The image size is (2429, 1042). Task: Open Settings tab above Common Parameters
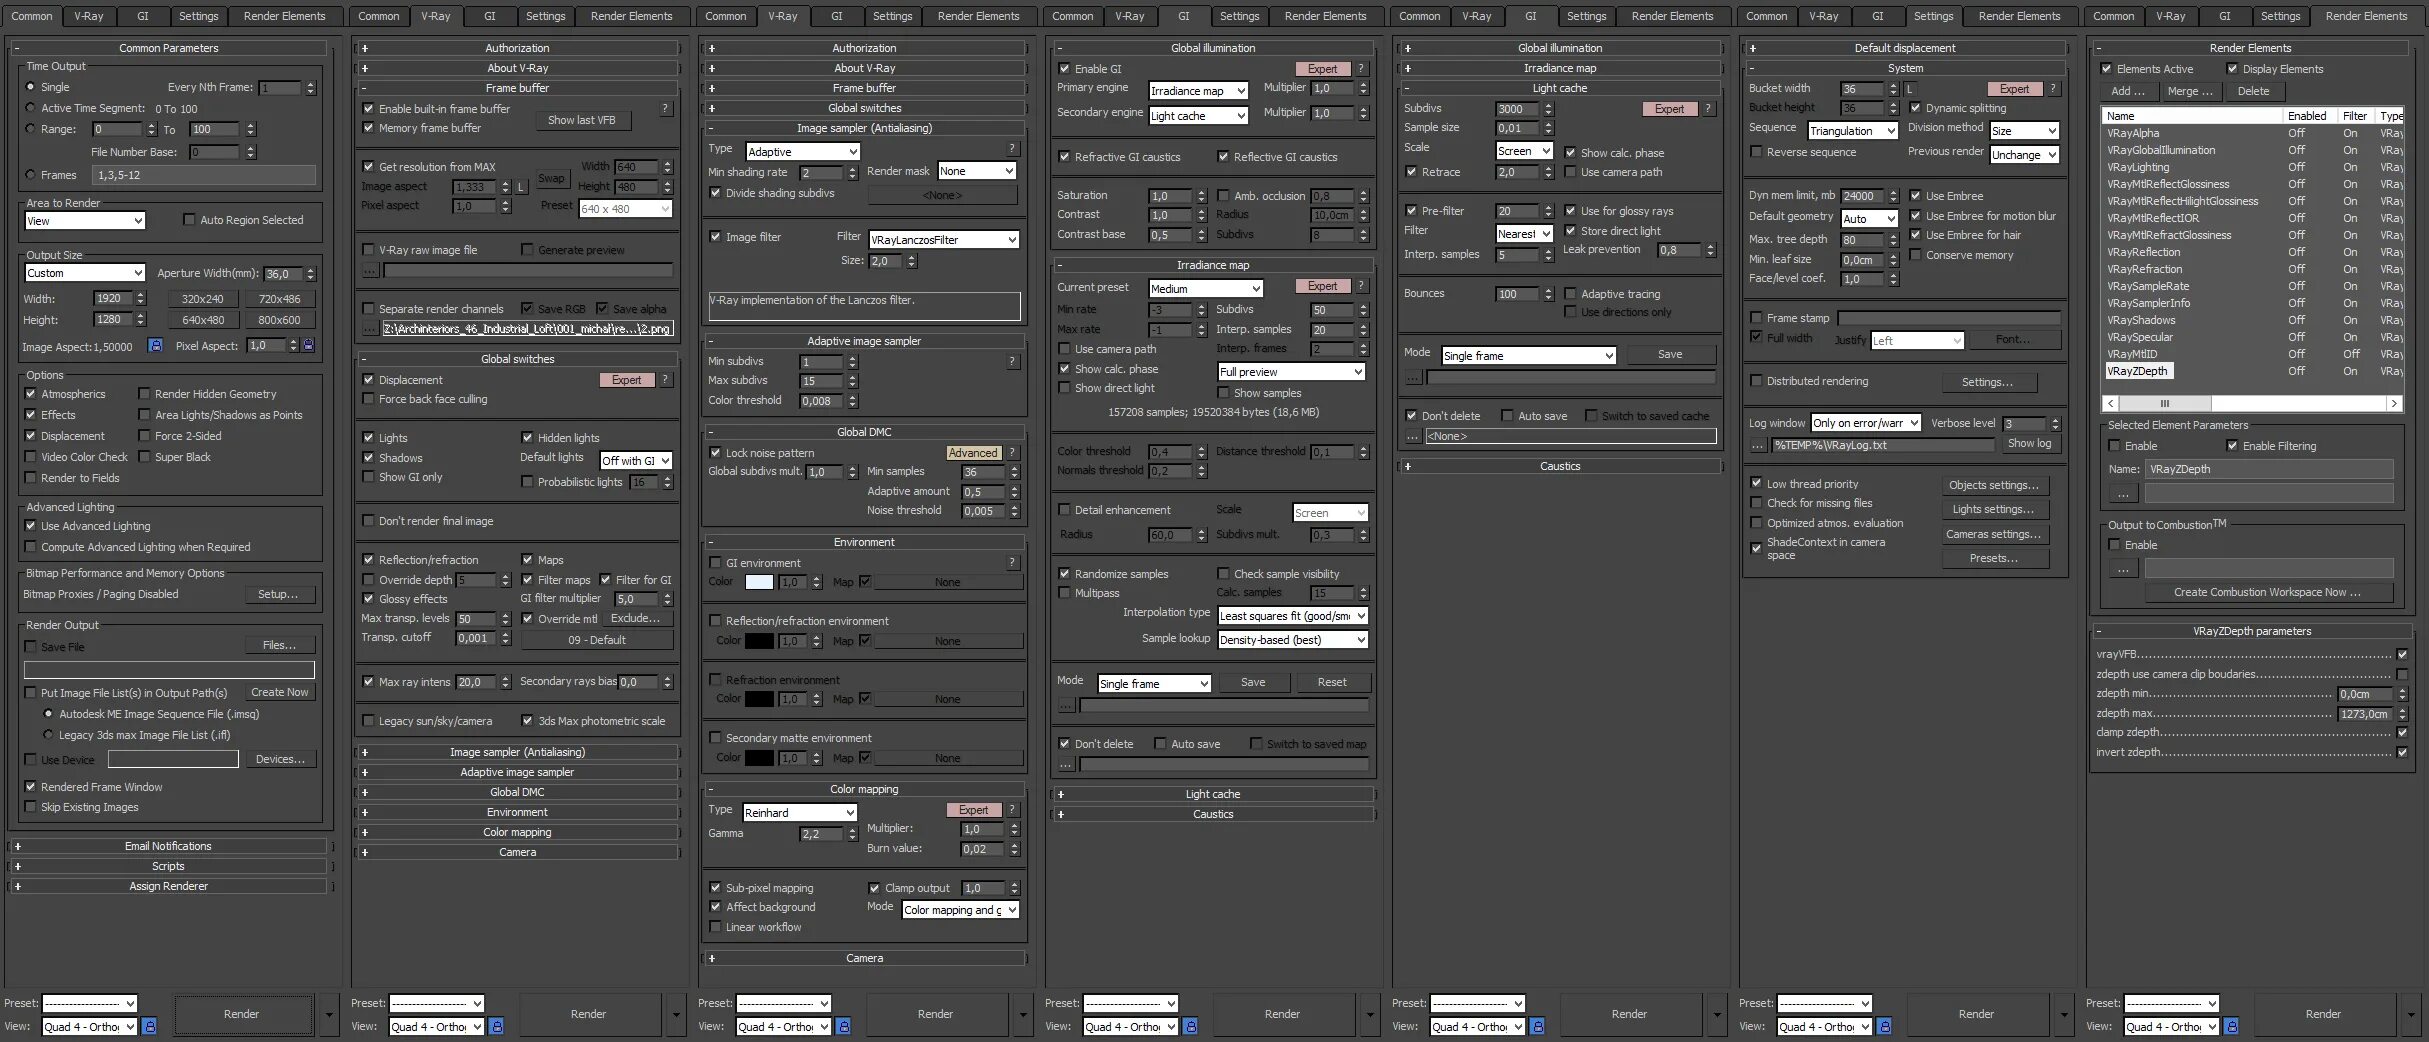[198, 16]
